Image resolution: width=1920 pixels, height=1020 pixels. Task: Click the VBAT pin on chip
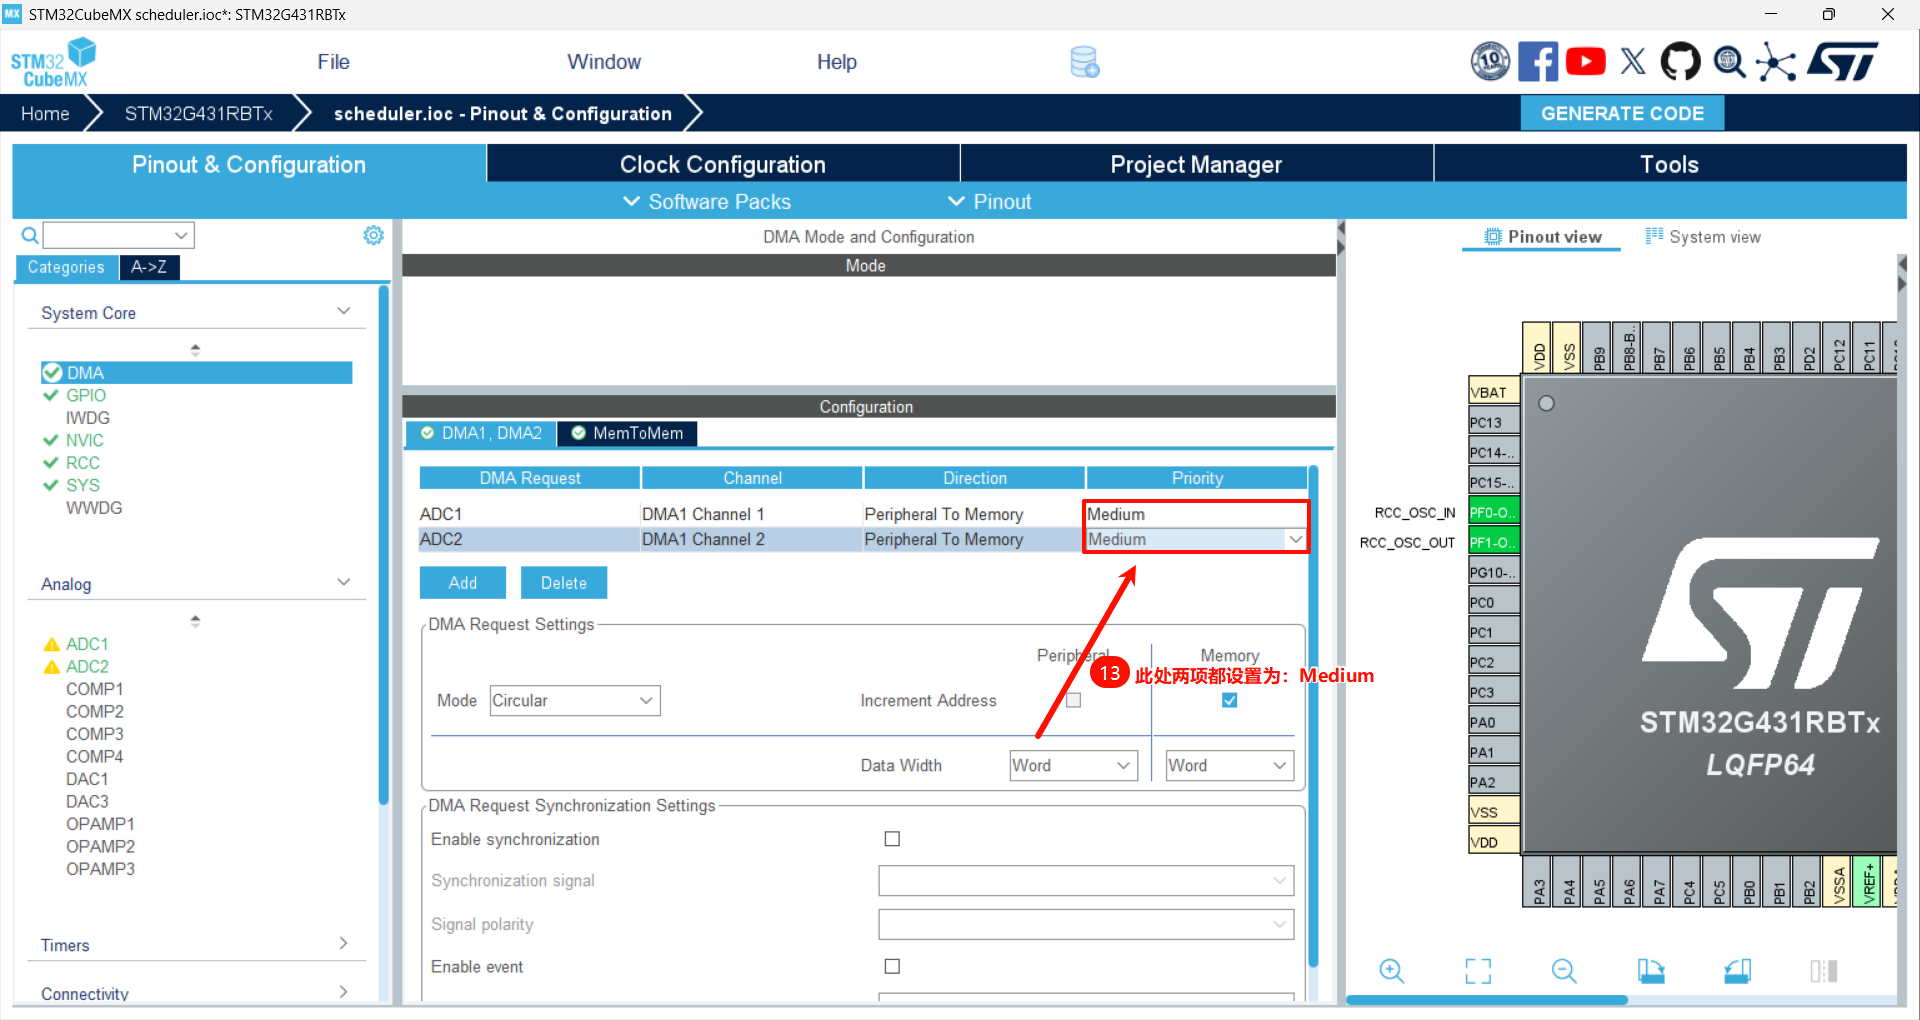click(1493, 392)
